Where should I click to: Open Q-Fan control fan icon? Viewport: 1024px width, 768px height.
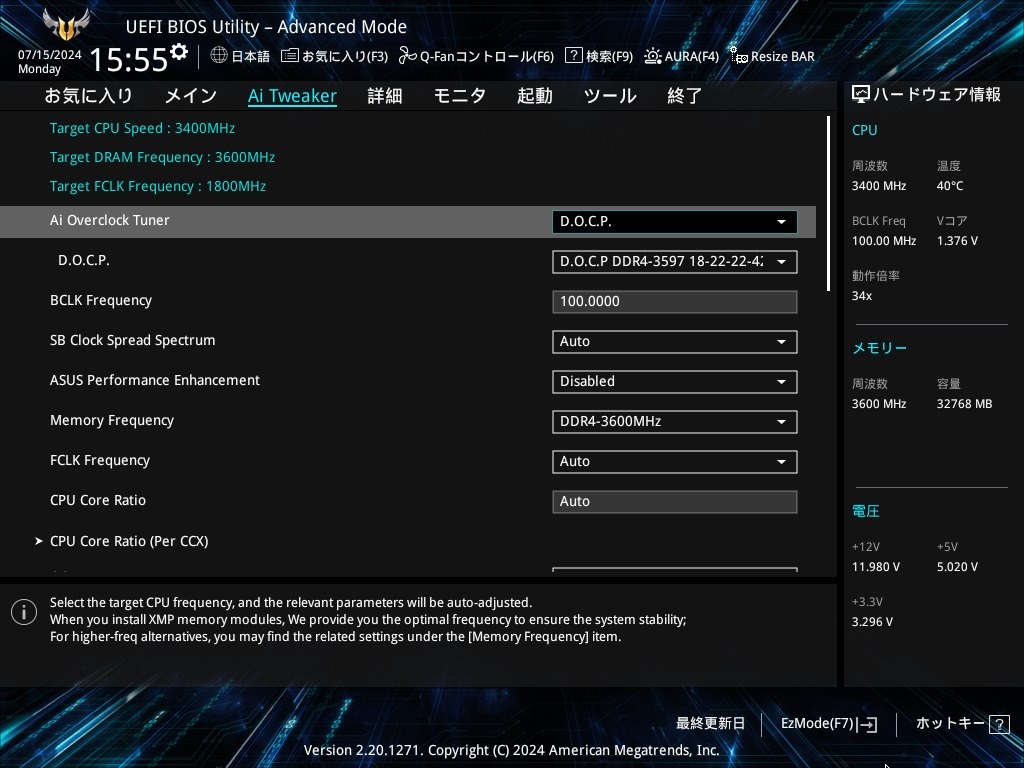click(x=408, y=56)
